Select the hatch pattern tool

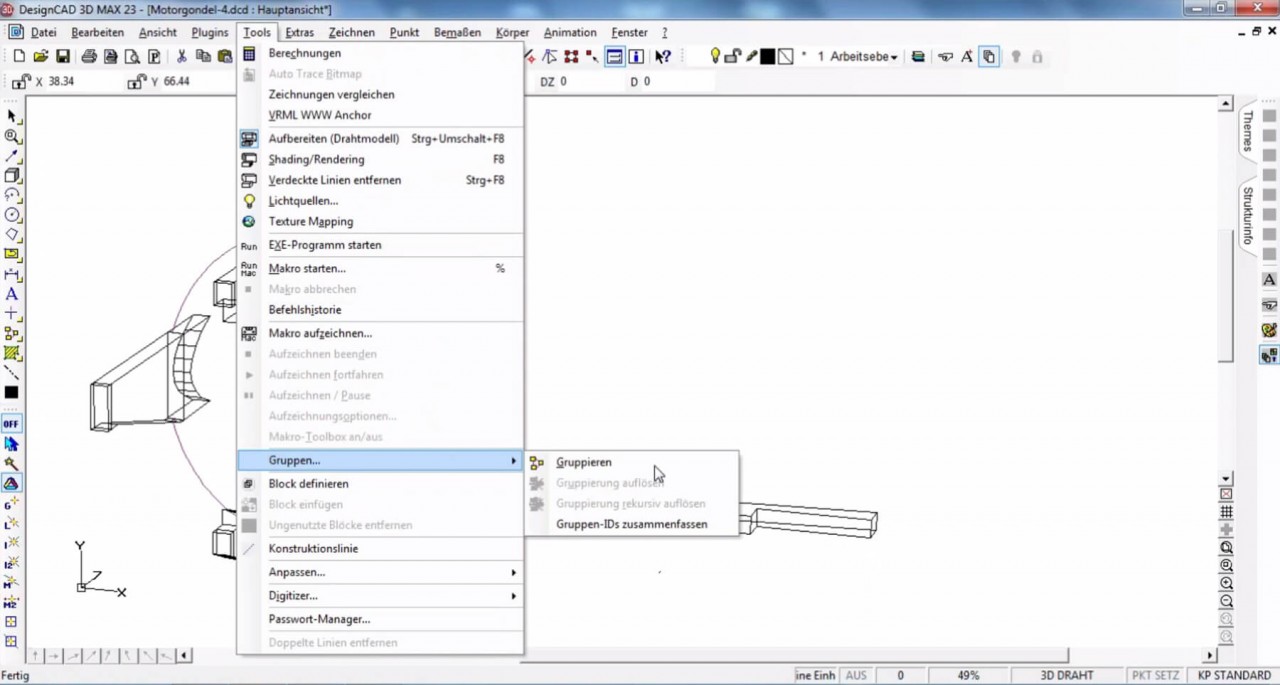click(x=11, y=352)
